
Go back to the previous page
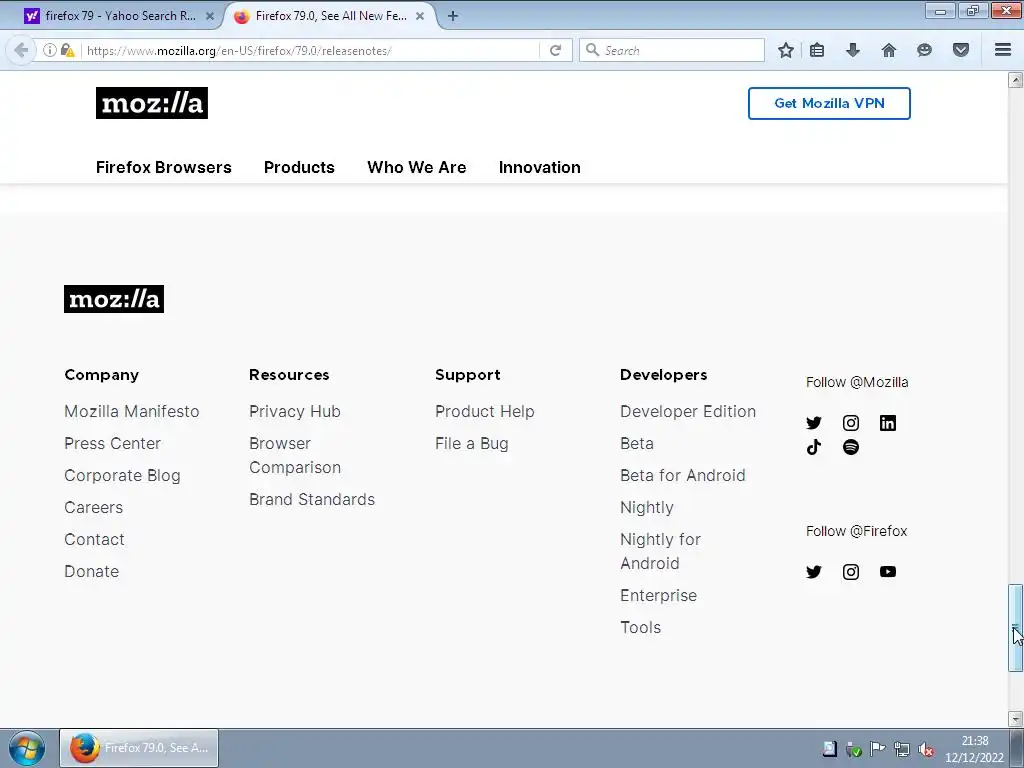click(x=21, y=50)
